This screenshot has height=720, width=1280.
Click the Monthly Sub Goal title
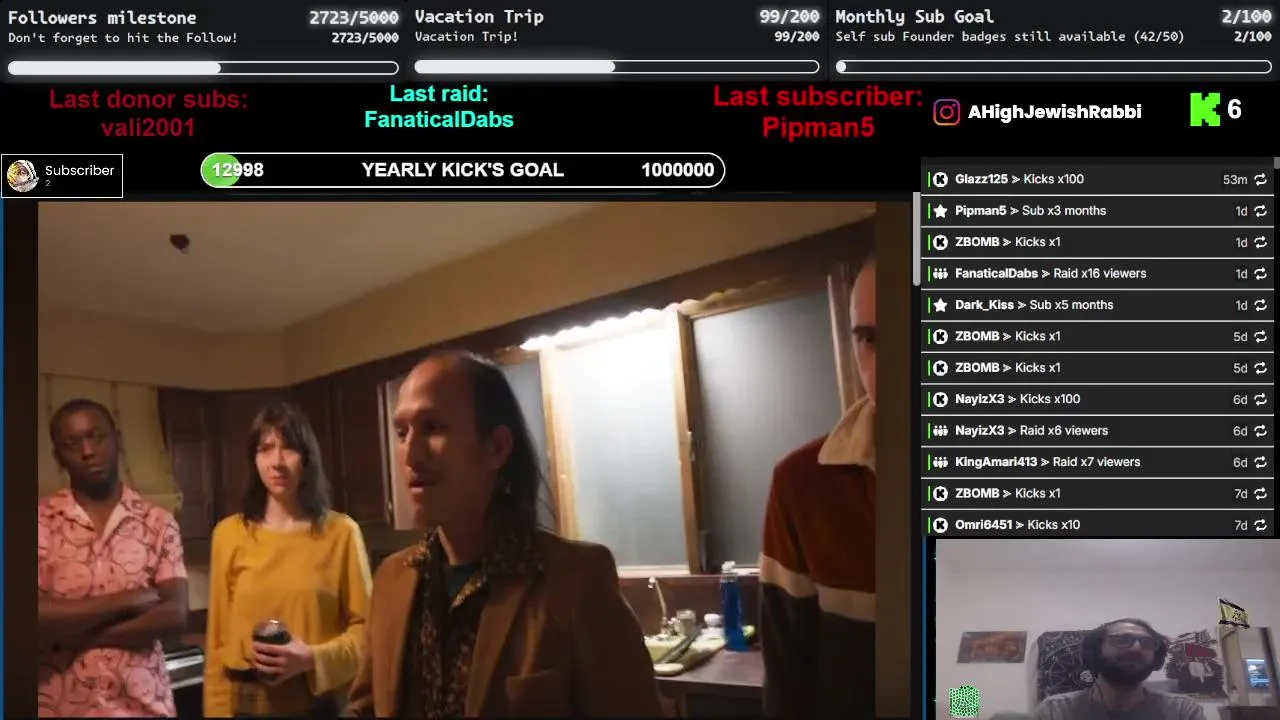914,17
